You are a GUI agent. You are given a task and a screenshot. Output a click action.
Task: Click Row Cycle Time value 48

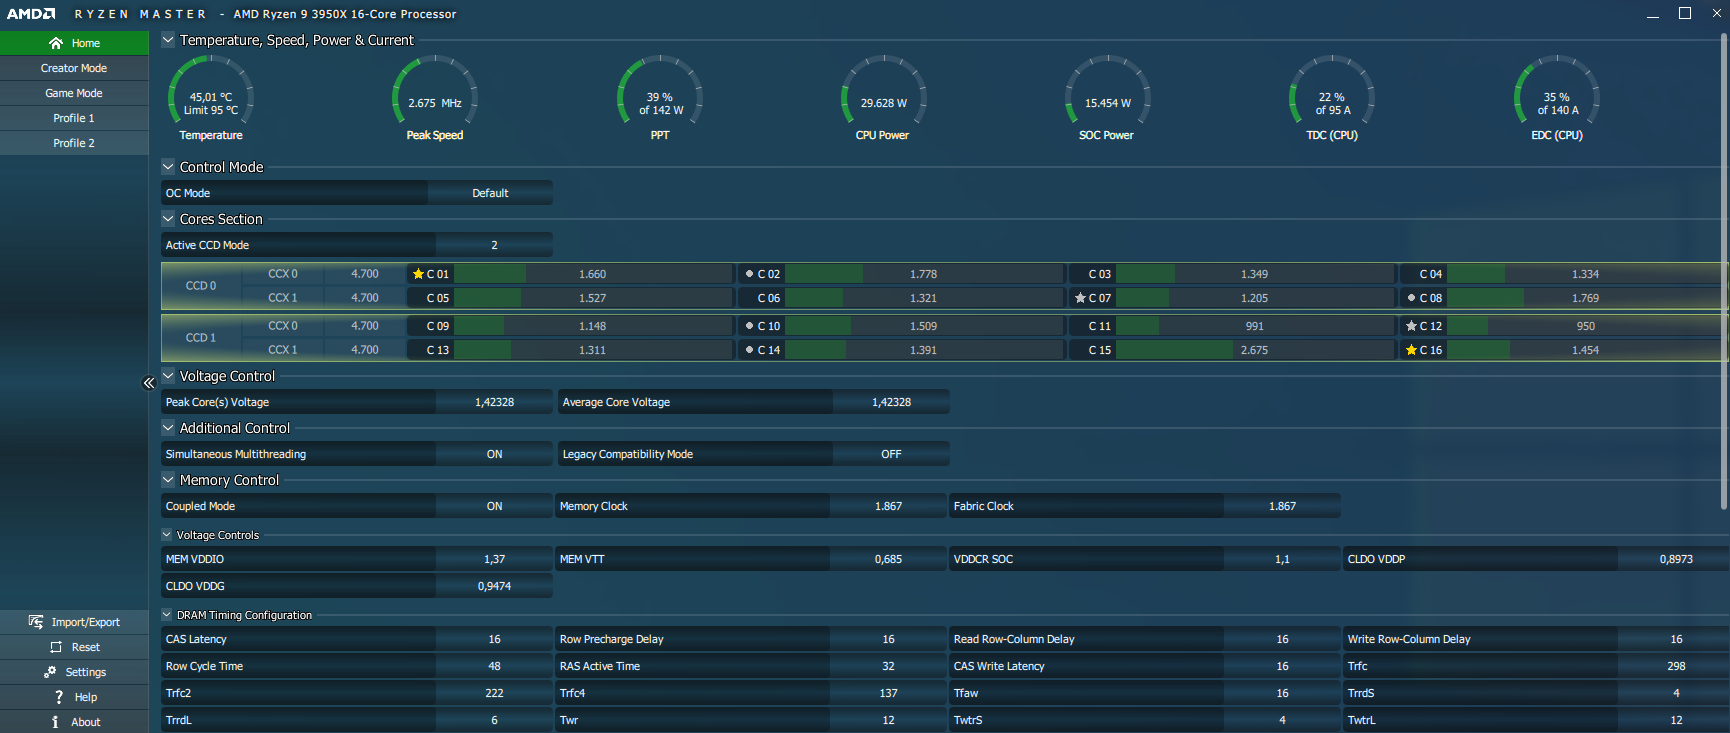point(494,666)
